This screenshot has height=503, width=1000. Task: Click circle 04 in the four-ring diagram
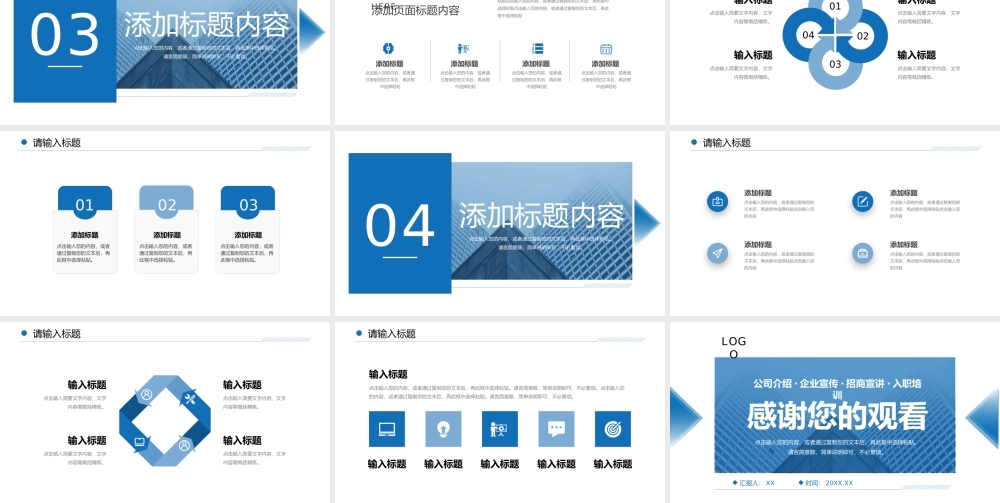click(808, 35)
